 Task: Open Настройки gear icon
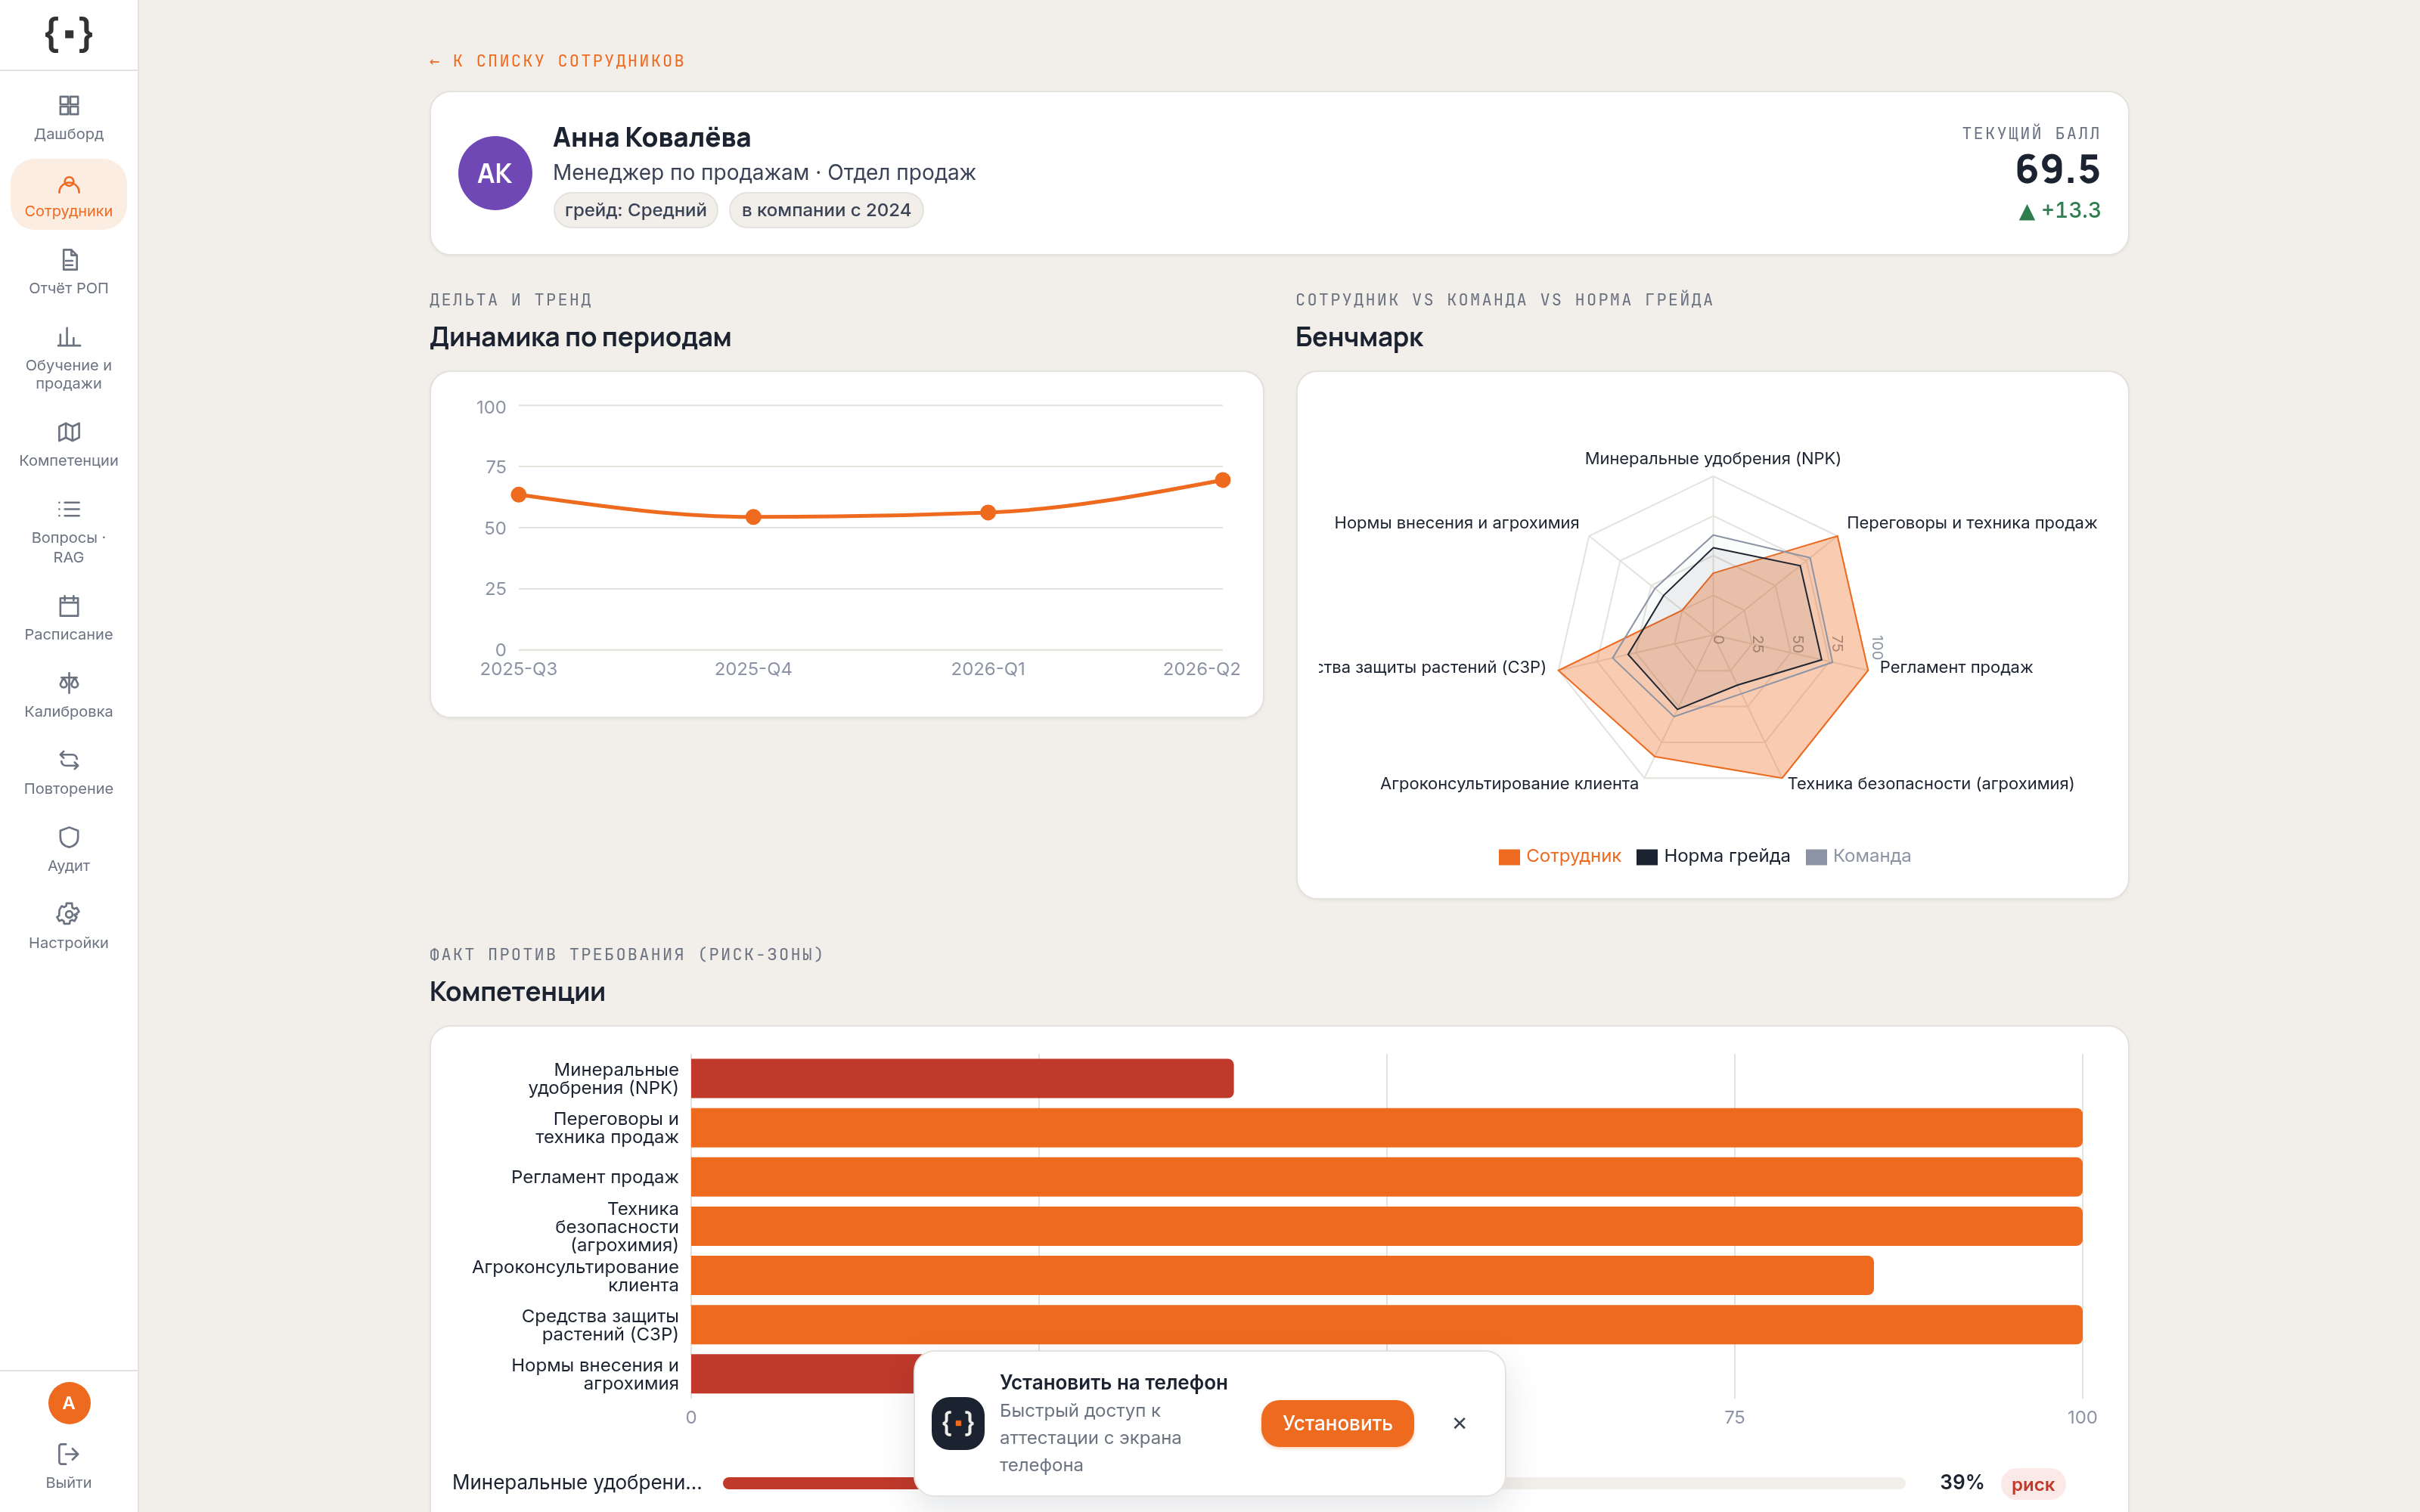click(x=68, y=914)
